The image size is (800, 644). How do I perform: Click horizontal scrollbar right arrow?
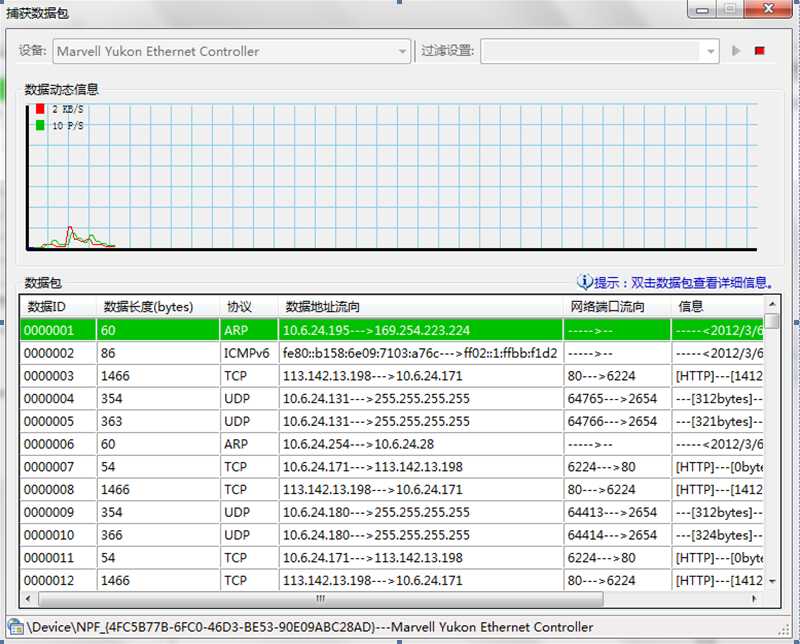coord(755,599)
